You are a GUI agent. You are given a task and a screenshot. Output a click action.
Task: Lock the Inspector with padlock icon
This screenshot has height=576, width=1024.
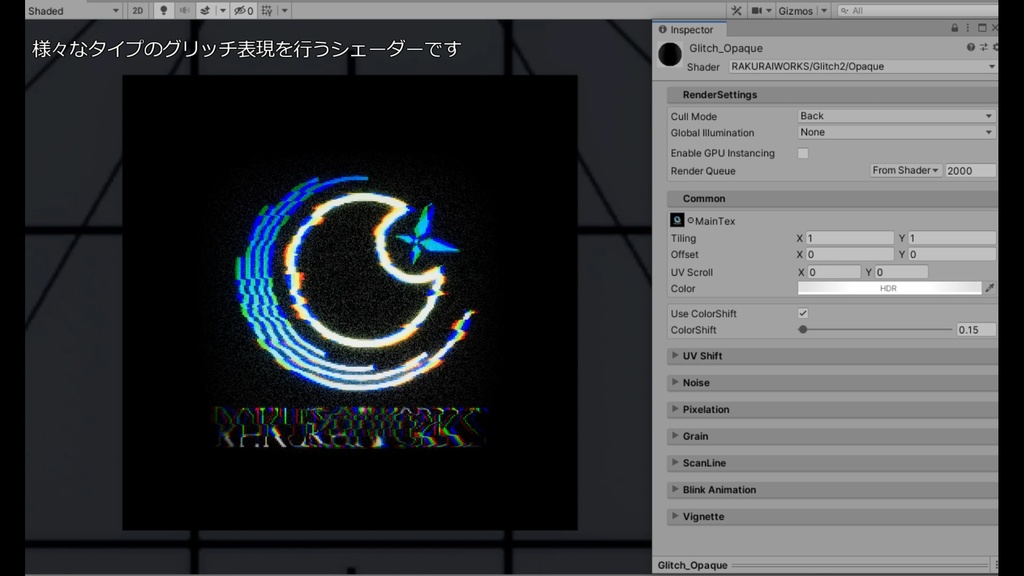point(954,28)
